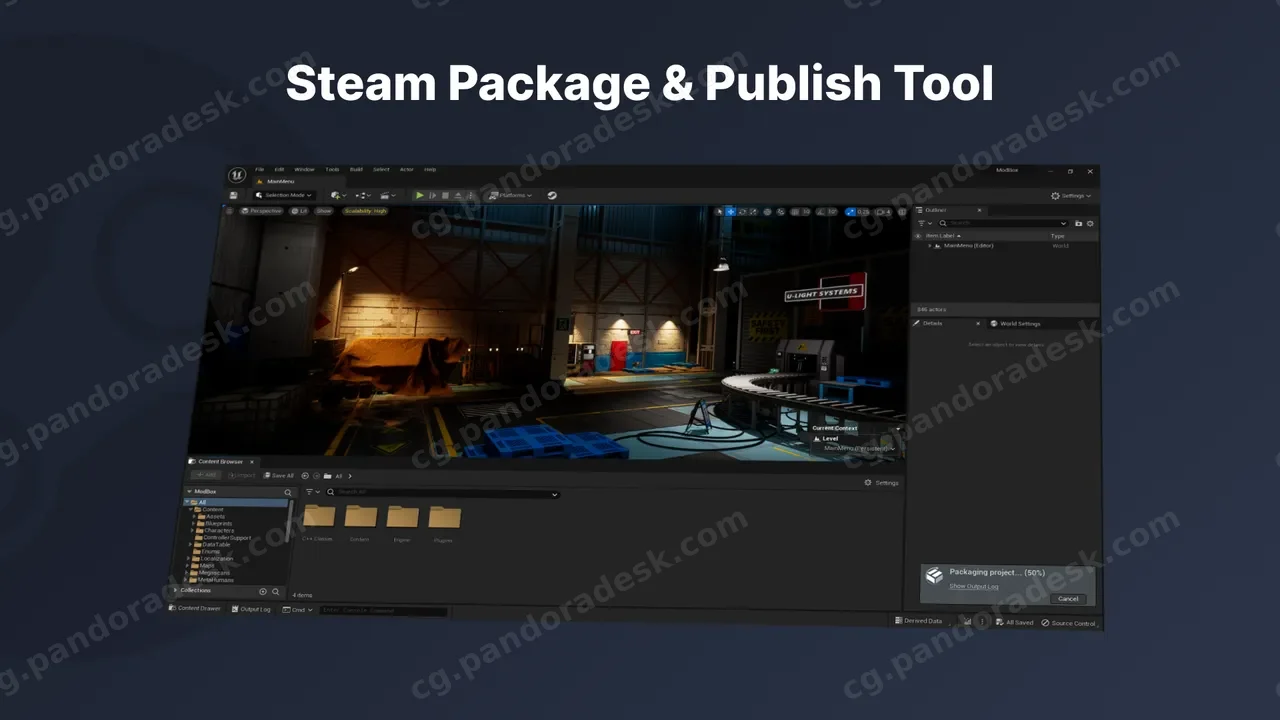1280x720 pixels.
Task: Click the save level floppy icon
Action: (234, 195)
